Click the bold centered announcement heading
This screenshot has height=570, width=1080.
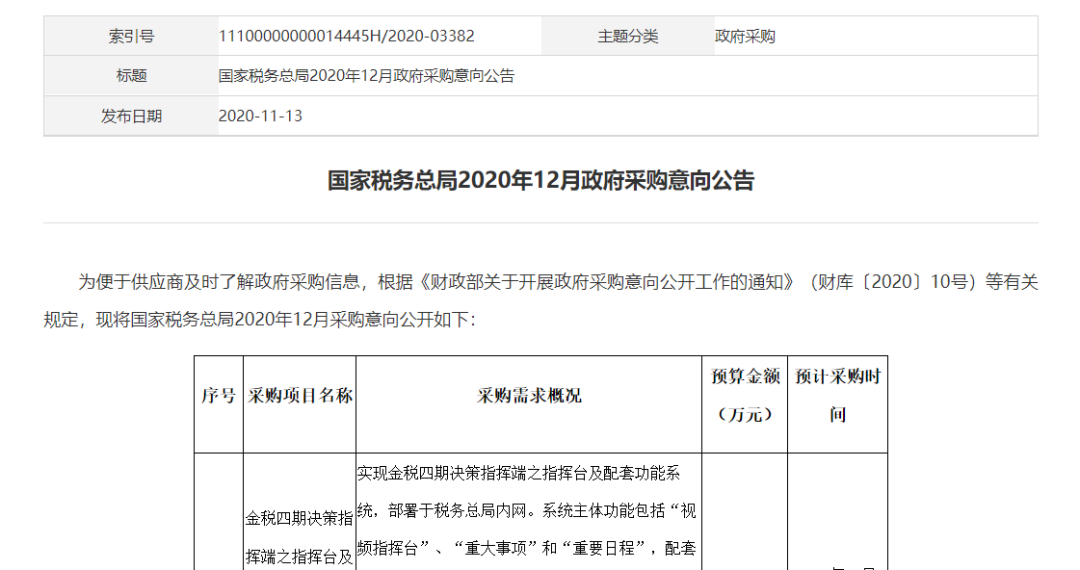point(541,181)
